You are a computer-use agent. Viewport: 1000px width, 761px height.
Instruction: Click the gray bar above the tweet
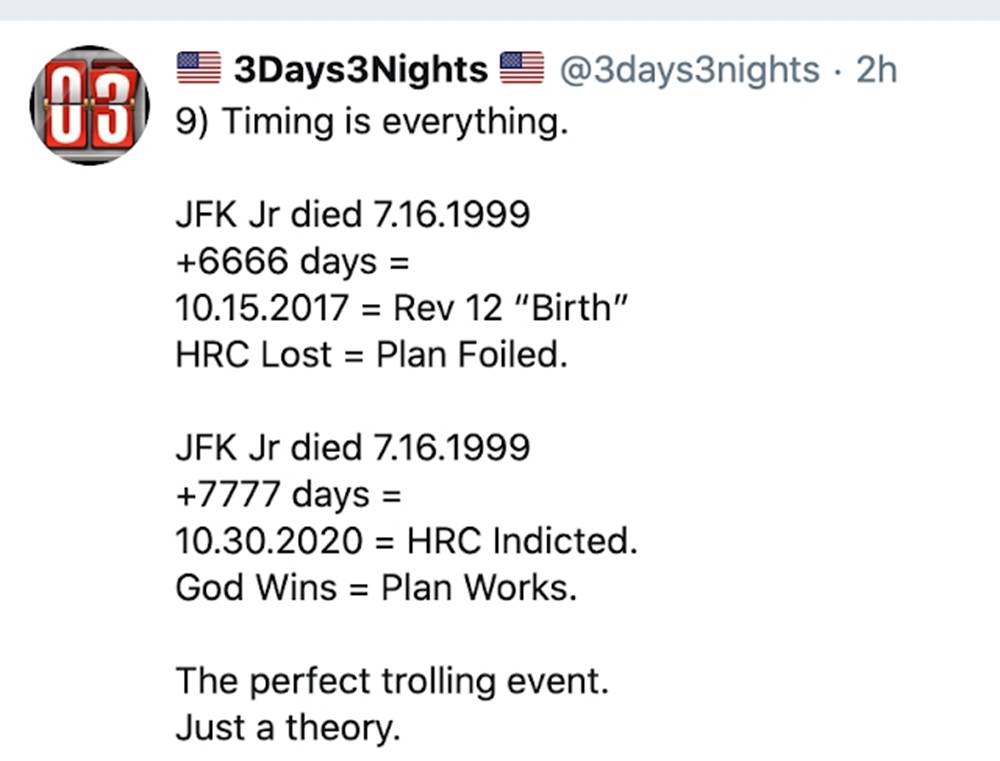pos(500,10)
